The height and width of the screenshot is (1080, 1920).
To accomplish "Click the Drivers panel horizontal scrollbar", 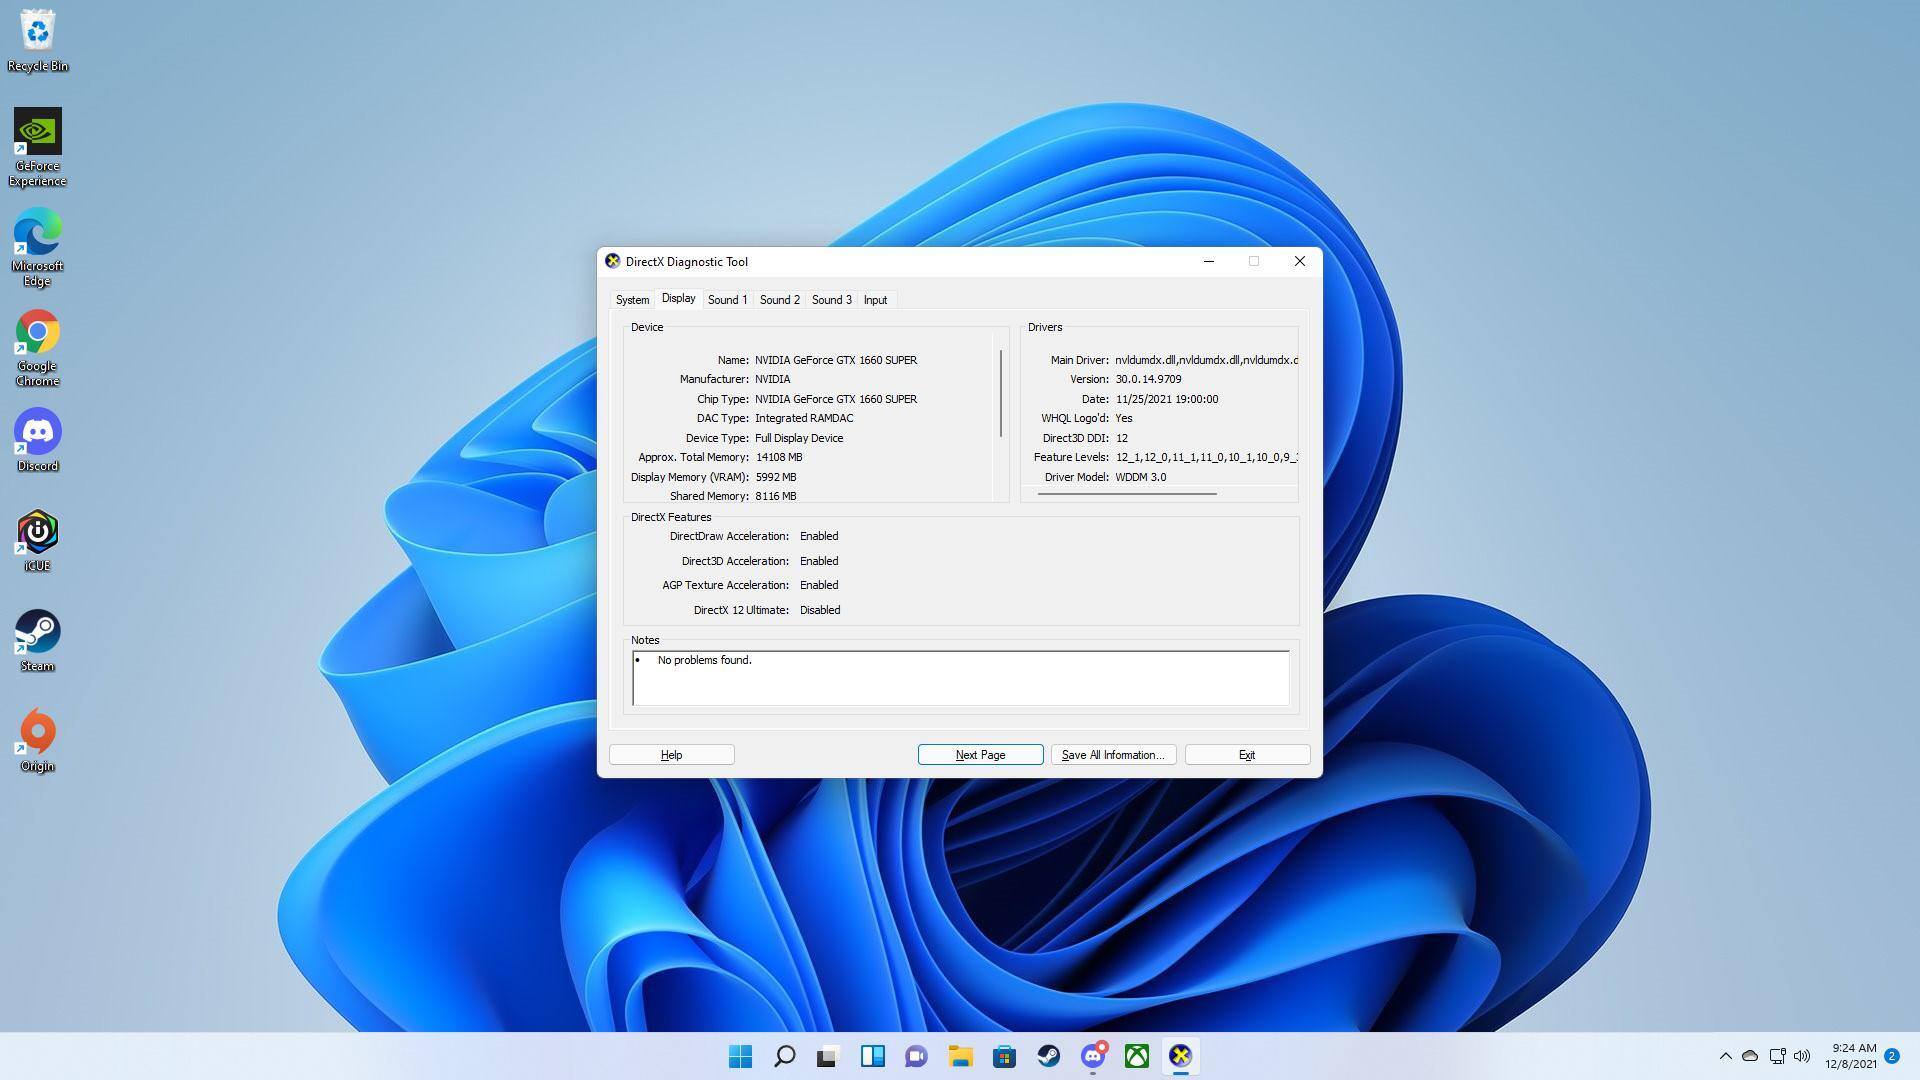I will [x=1127, y=494].
